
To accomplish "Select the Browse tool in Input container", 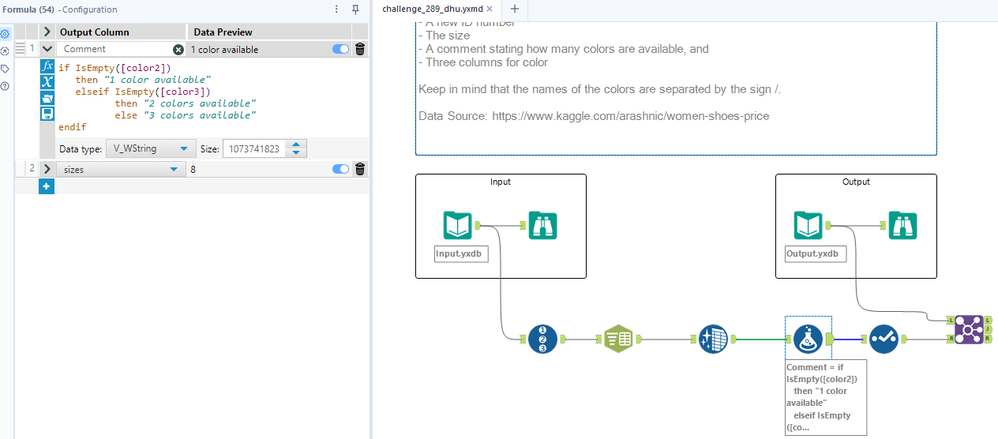I will [543, 225].
